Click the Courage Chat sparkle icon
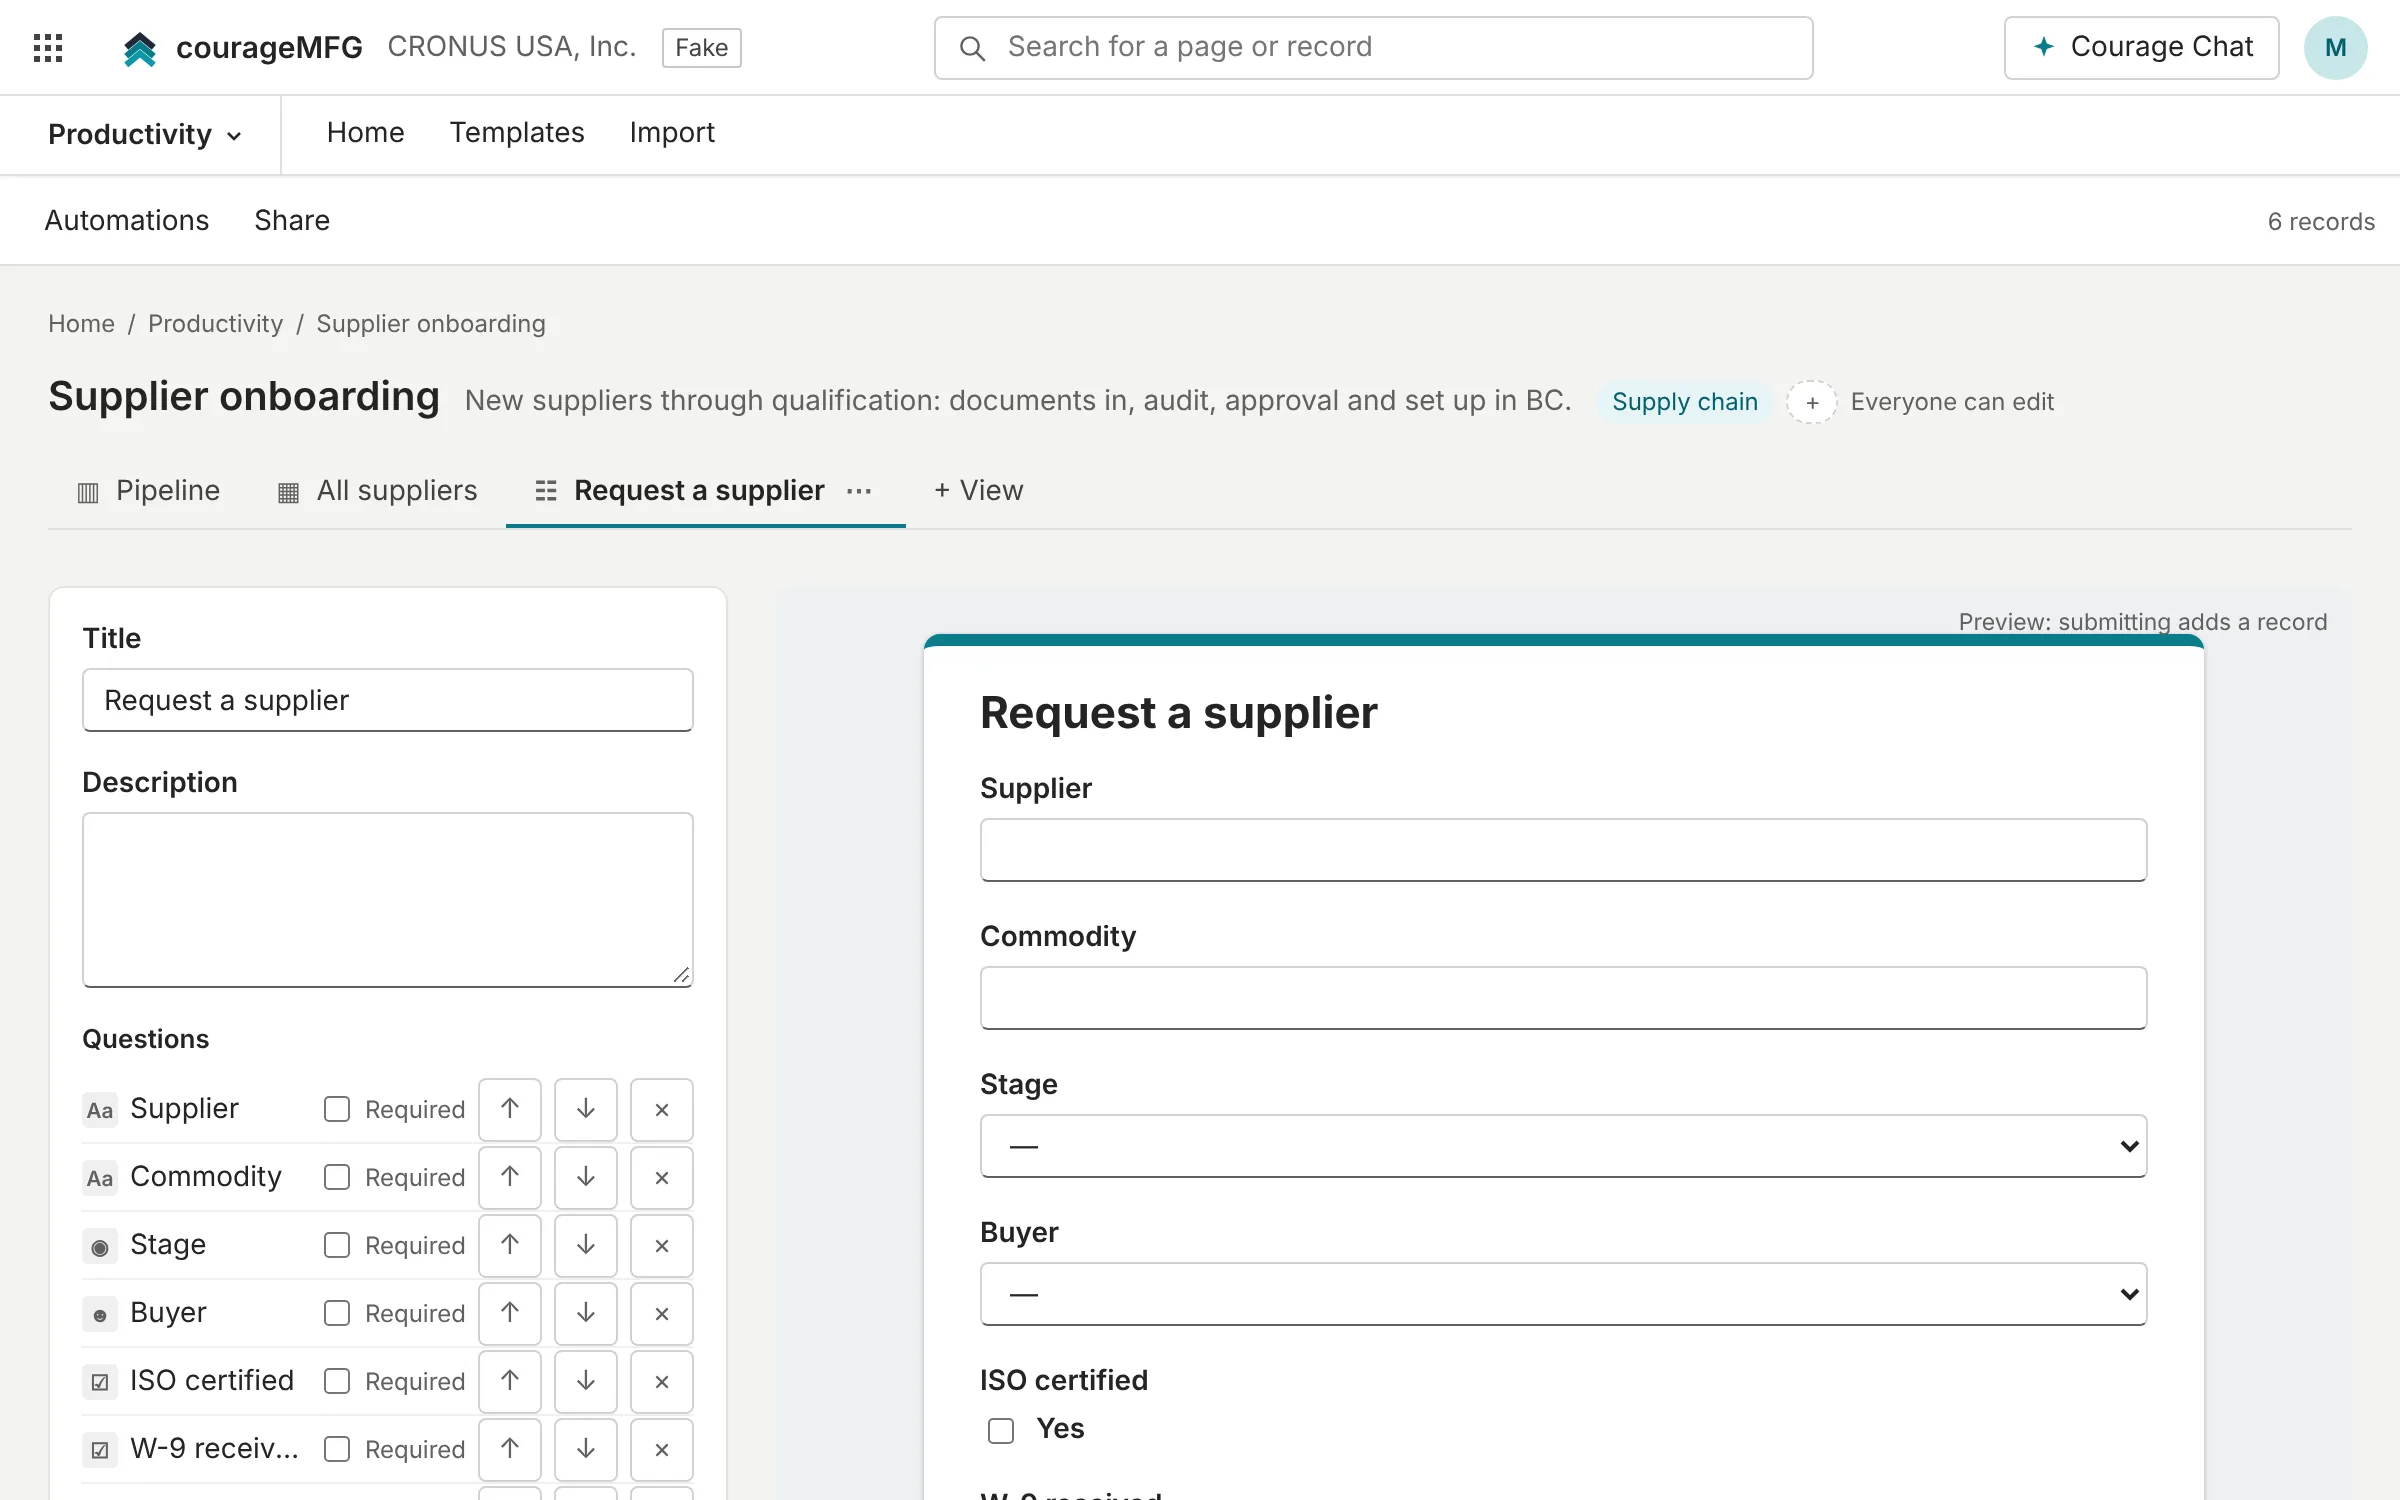This screenshot has height=1500, width=2400. (2044, 46)
